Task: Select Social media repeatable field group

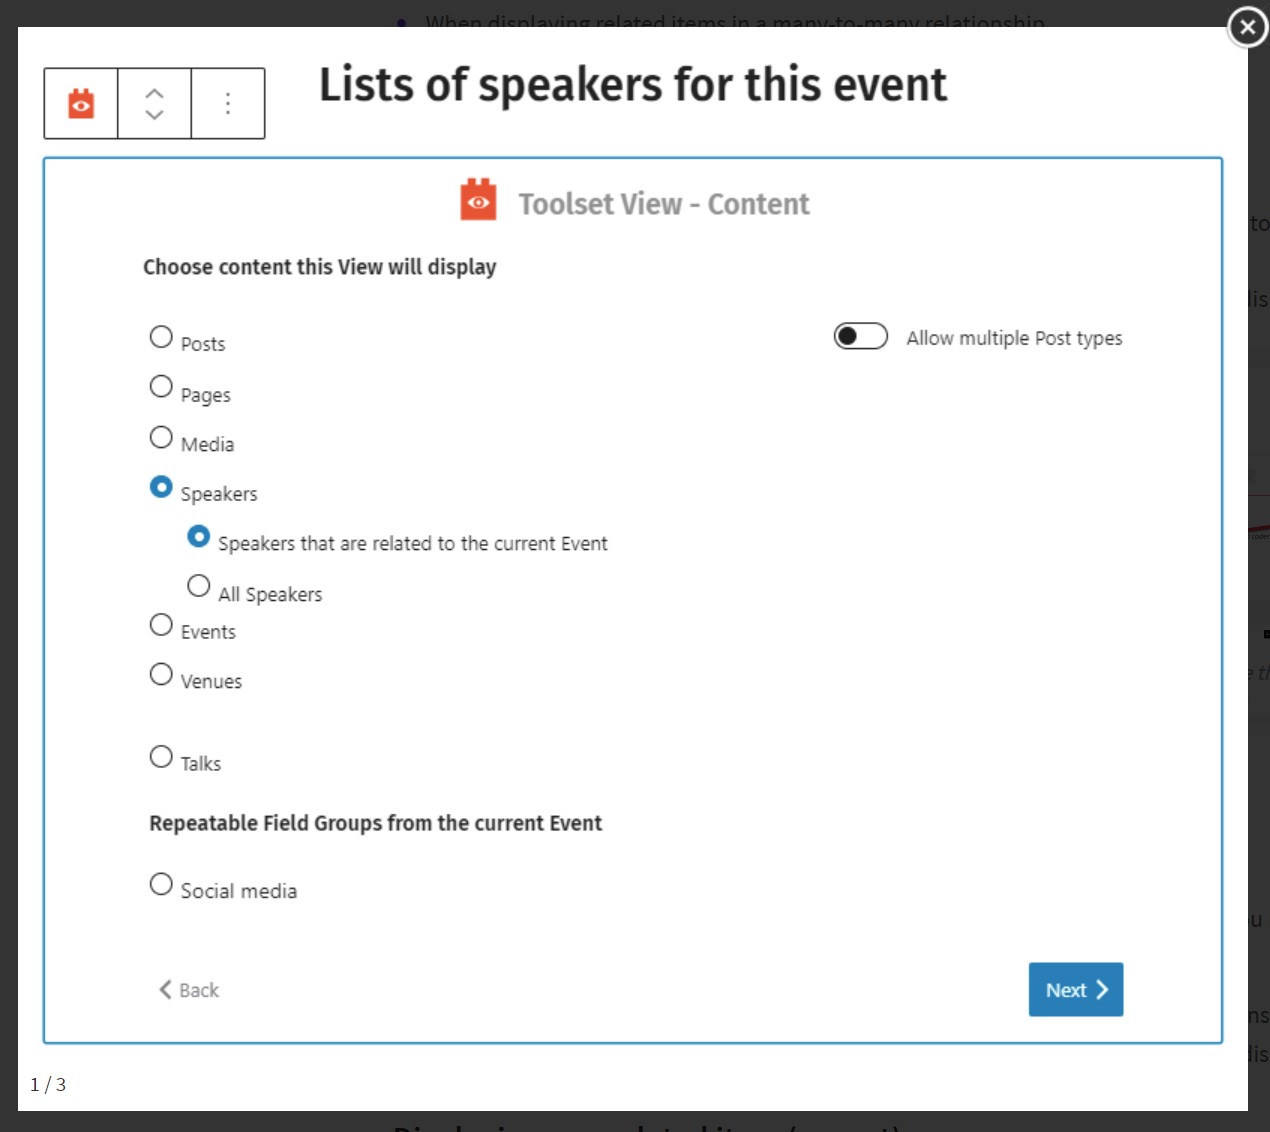Action: (161, 884)
